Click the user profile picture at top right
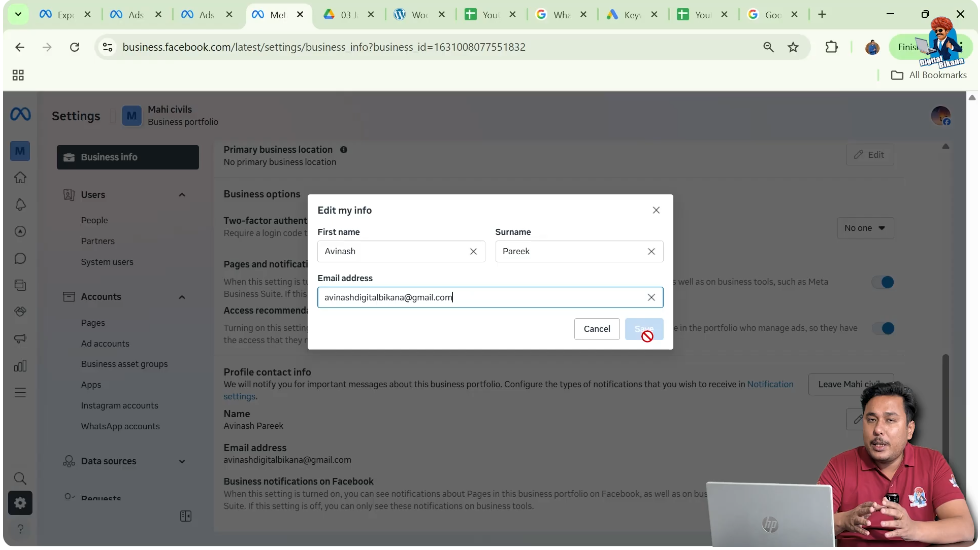The image size is (980, 550). tap(940, 116)
